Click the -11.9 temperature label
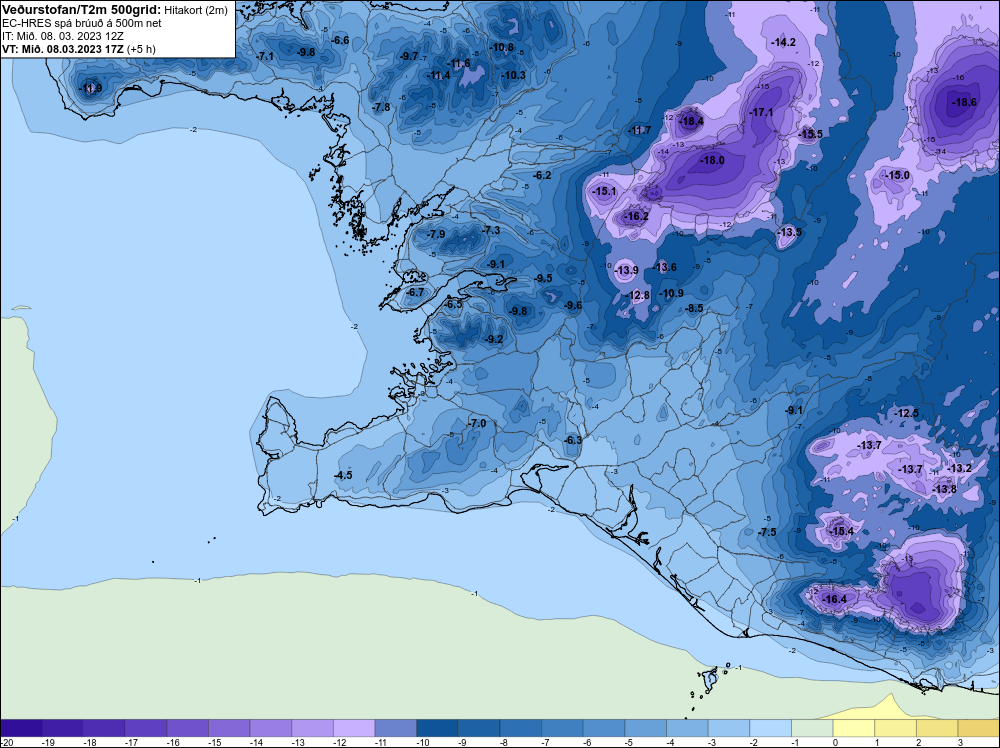 coord(90,88)
